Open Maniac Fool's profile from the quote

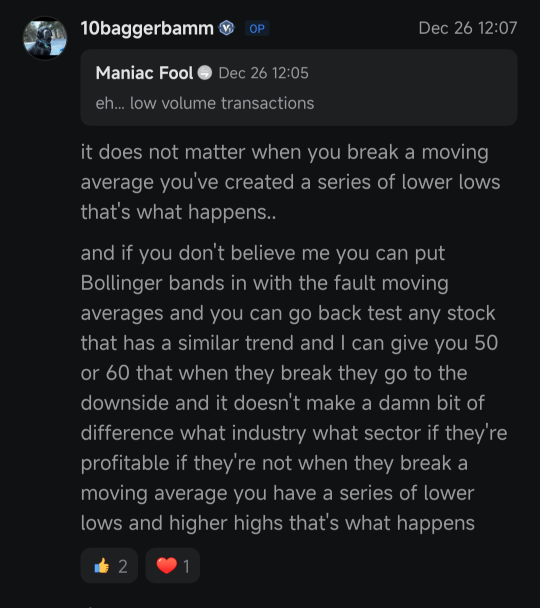coord(144,73)
